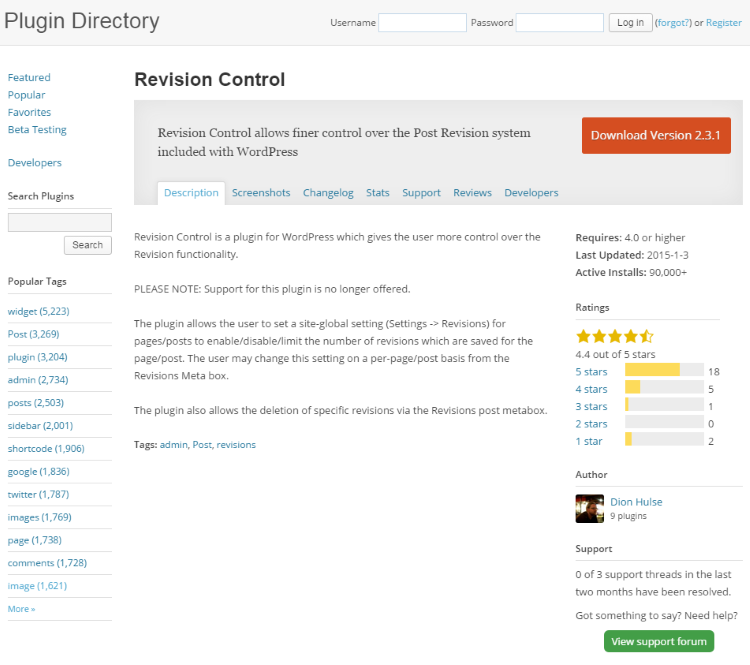
Task: View 3 stars ratings
Action: pos(591,406)
